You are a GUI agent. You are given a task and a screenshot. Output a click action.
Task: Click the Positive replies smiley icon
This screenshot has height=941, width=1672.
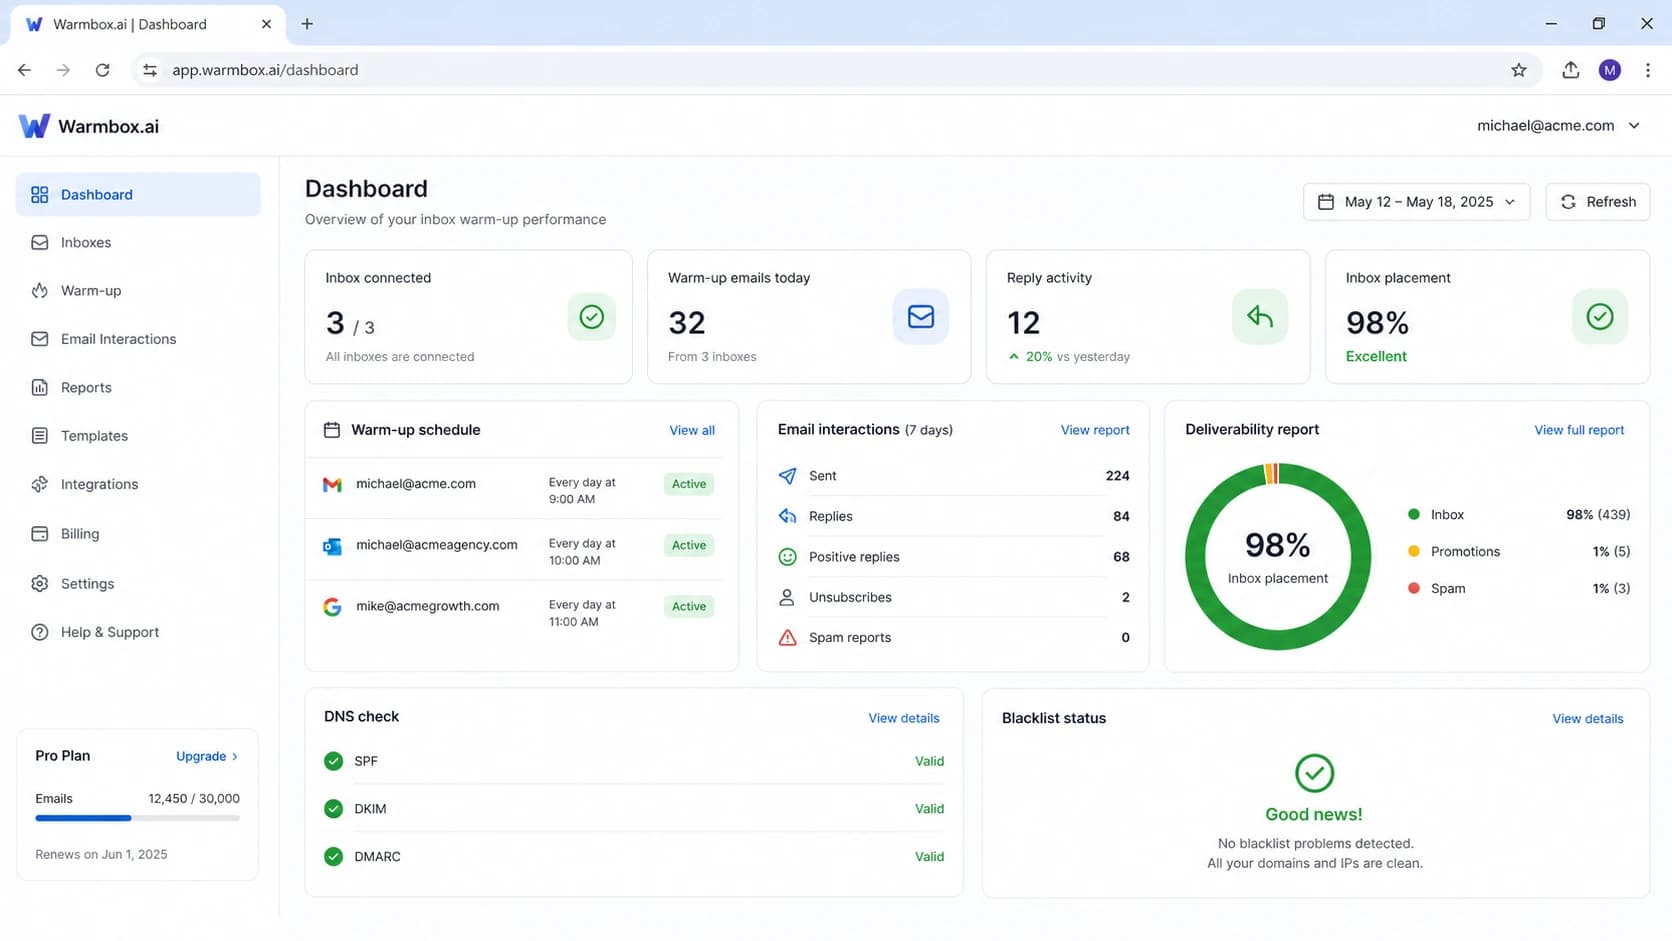pyautogui.click(x=788, y=557)
